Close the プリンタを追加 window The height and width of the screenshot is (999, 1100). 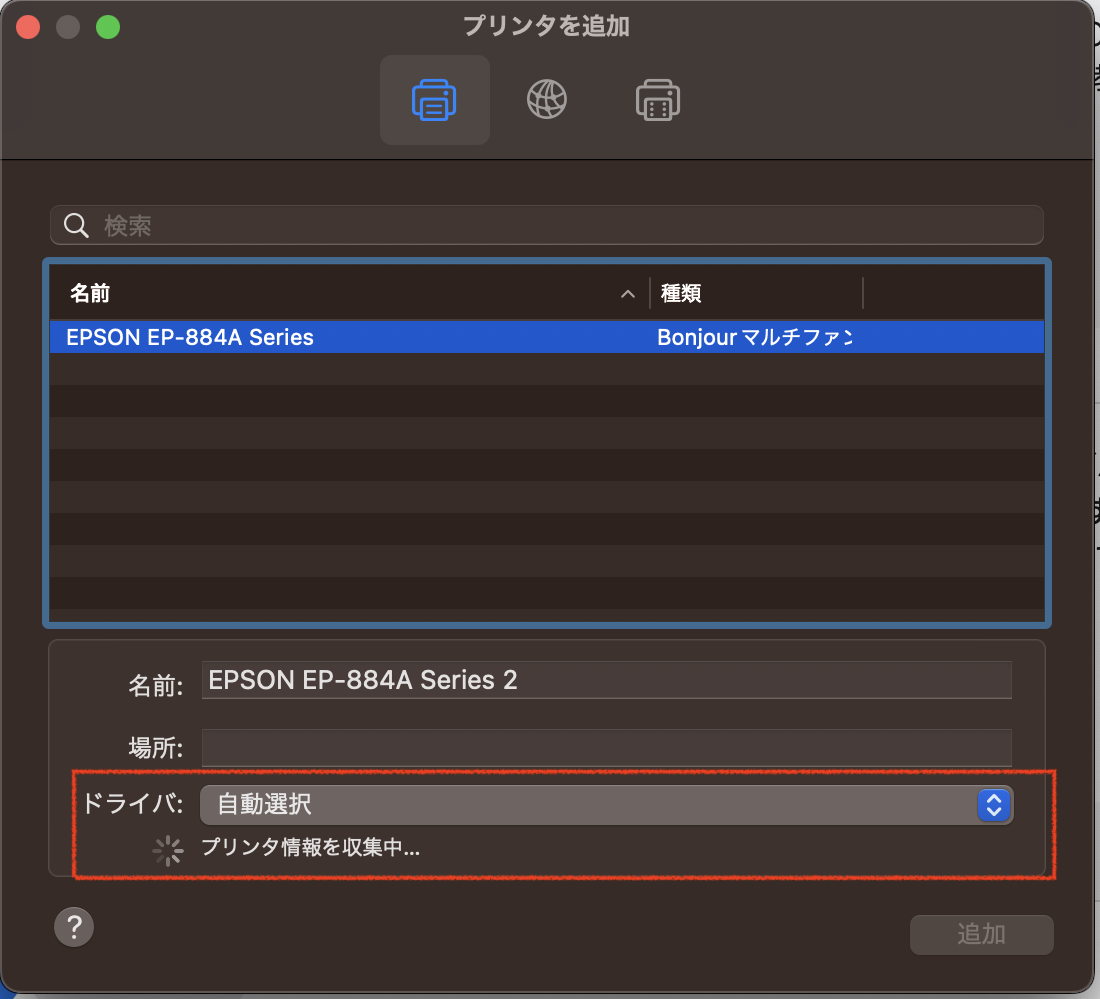pyautogui.click(x=28, y=28)
